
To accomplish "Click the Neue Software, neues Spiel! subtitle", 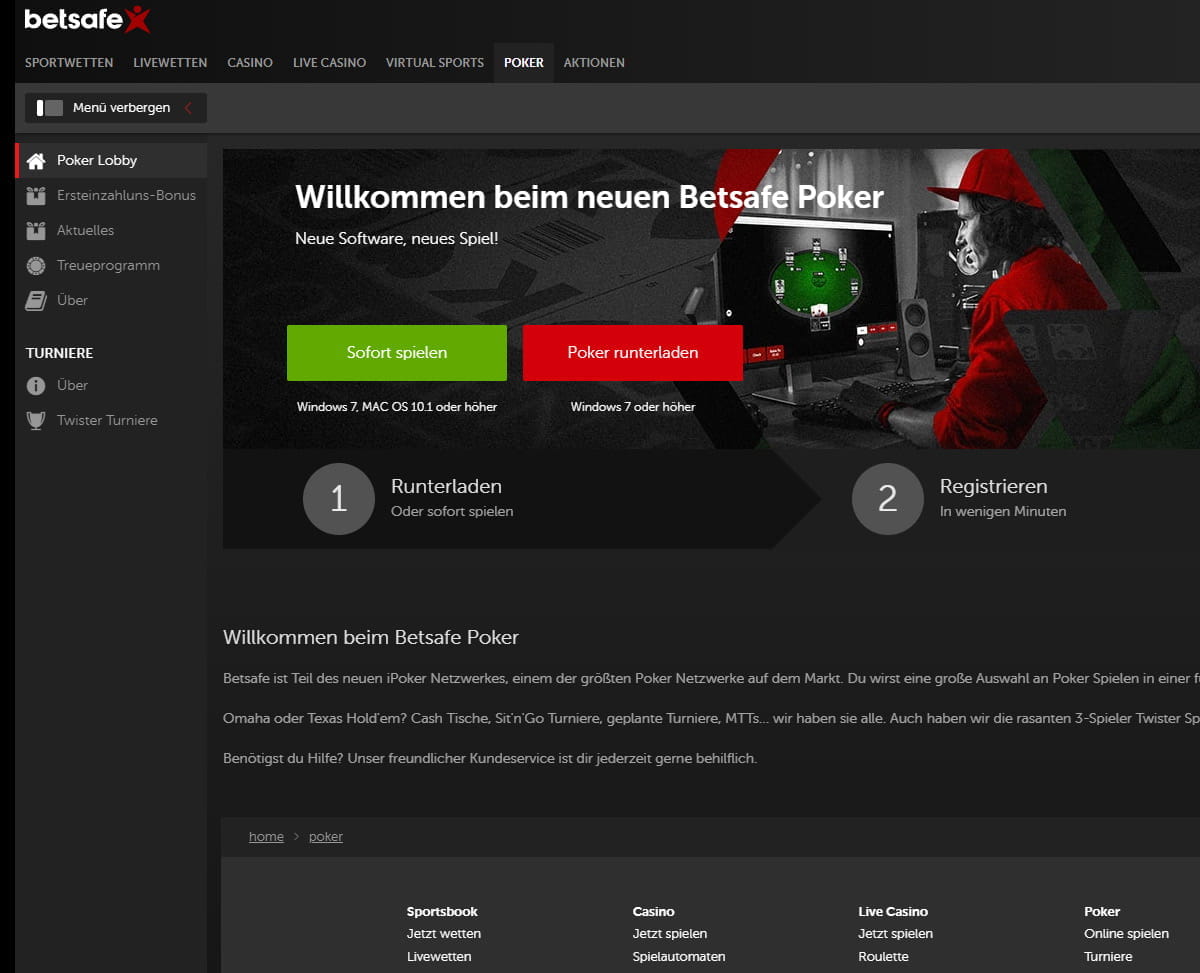I will point(396,239).
